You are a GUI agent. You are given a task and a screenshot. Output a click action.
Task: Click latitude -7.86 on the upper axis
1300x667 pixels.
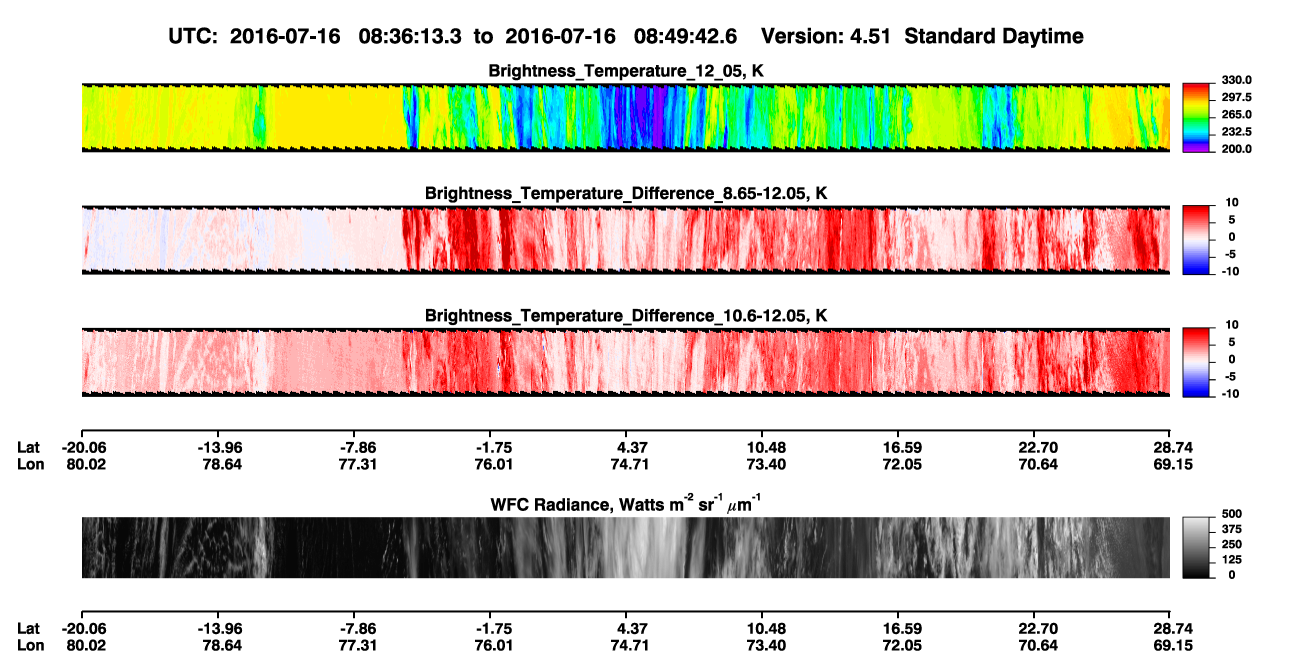point(358,447)
